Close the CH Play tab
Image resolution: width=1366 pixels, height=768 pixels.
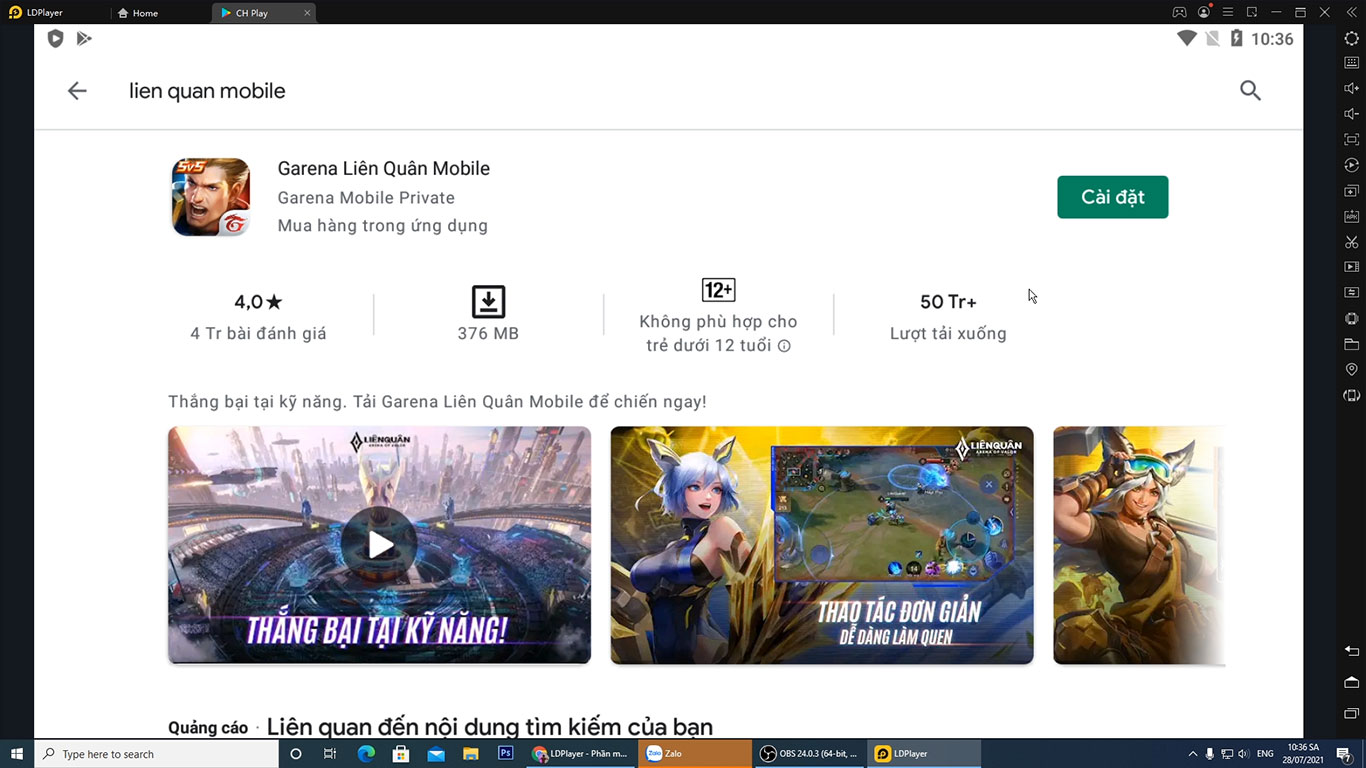tap(307, 13)
